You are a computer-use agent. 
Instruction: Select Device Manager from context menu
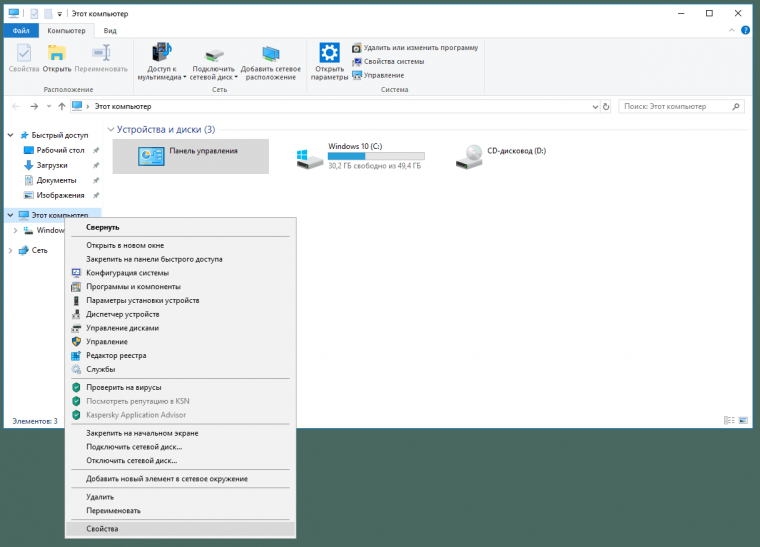coord(122,314)
